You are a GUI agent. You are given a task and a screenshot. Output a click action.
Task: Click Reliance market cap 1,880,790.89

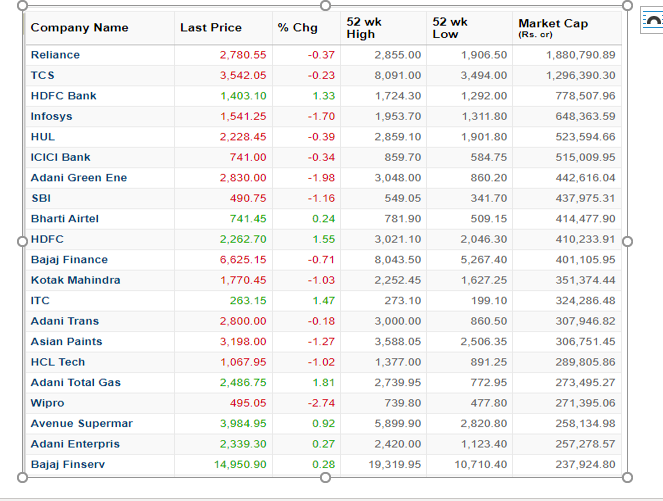(581, 55)
